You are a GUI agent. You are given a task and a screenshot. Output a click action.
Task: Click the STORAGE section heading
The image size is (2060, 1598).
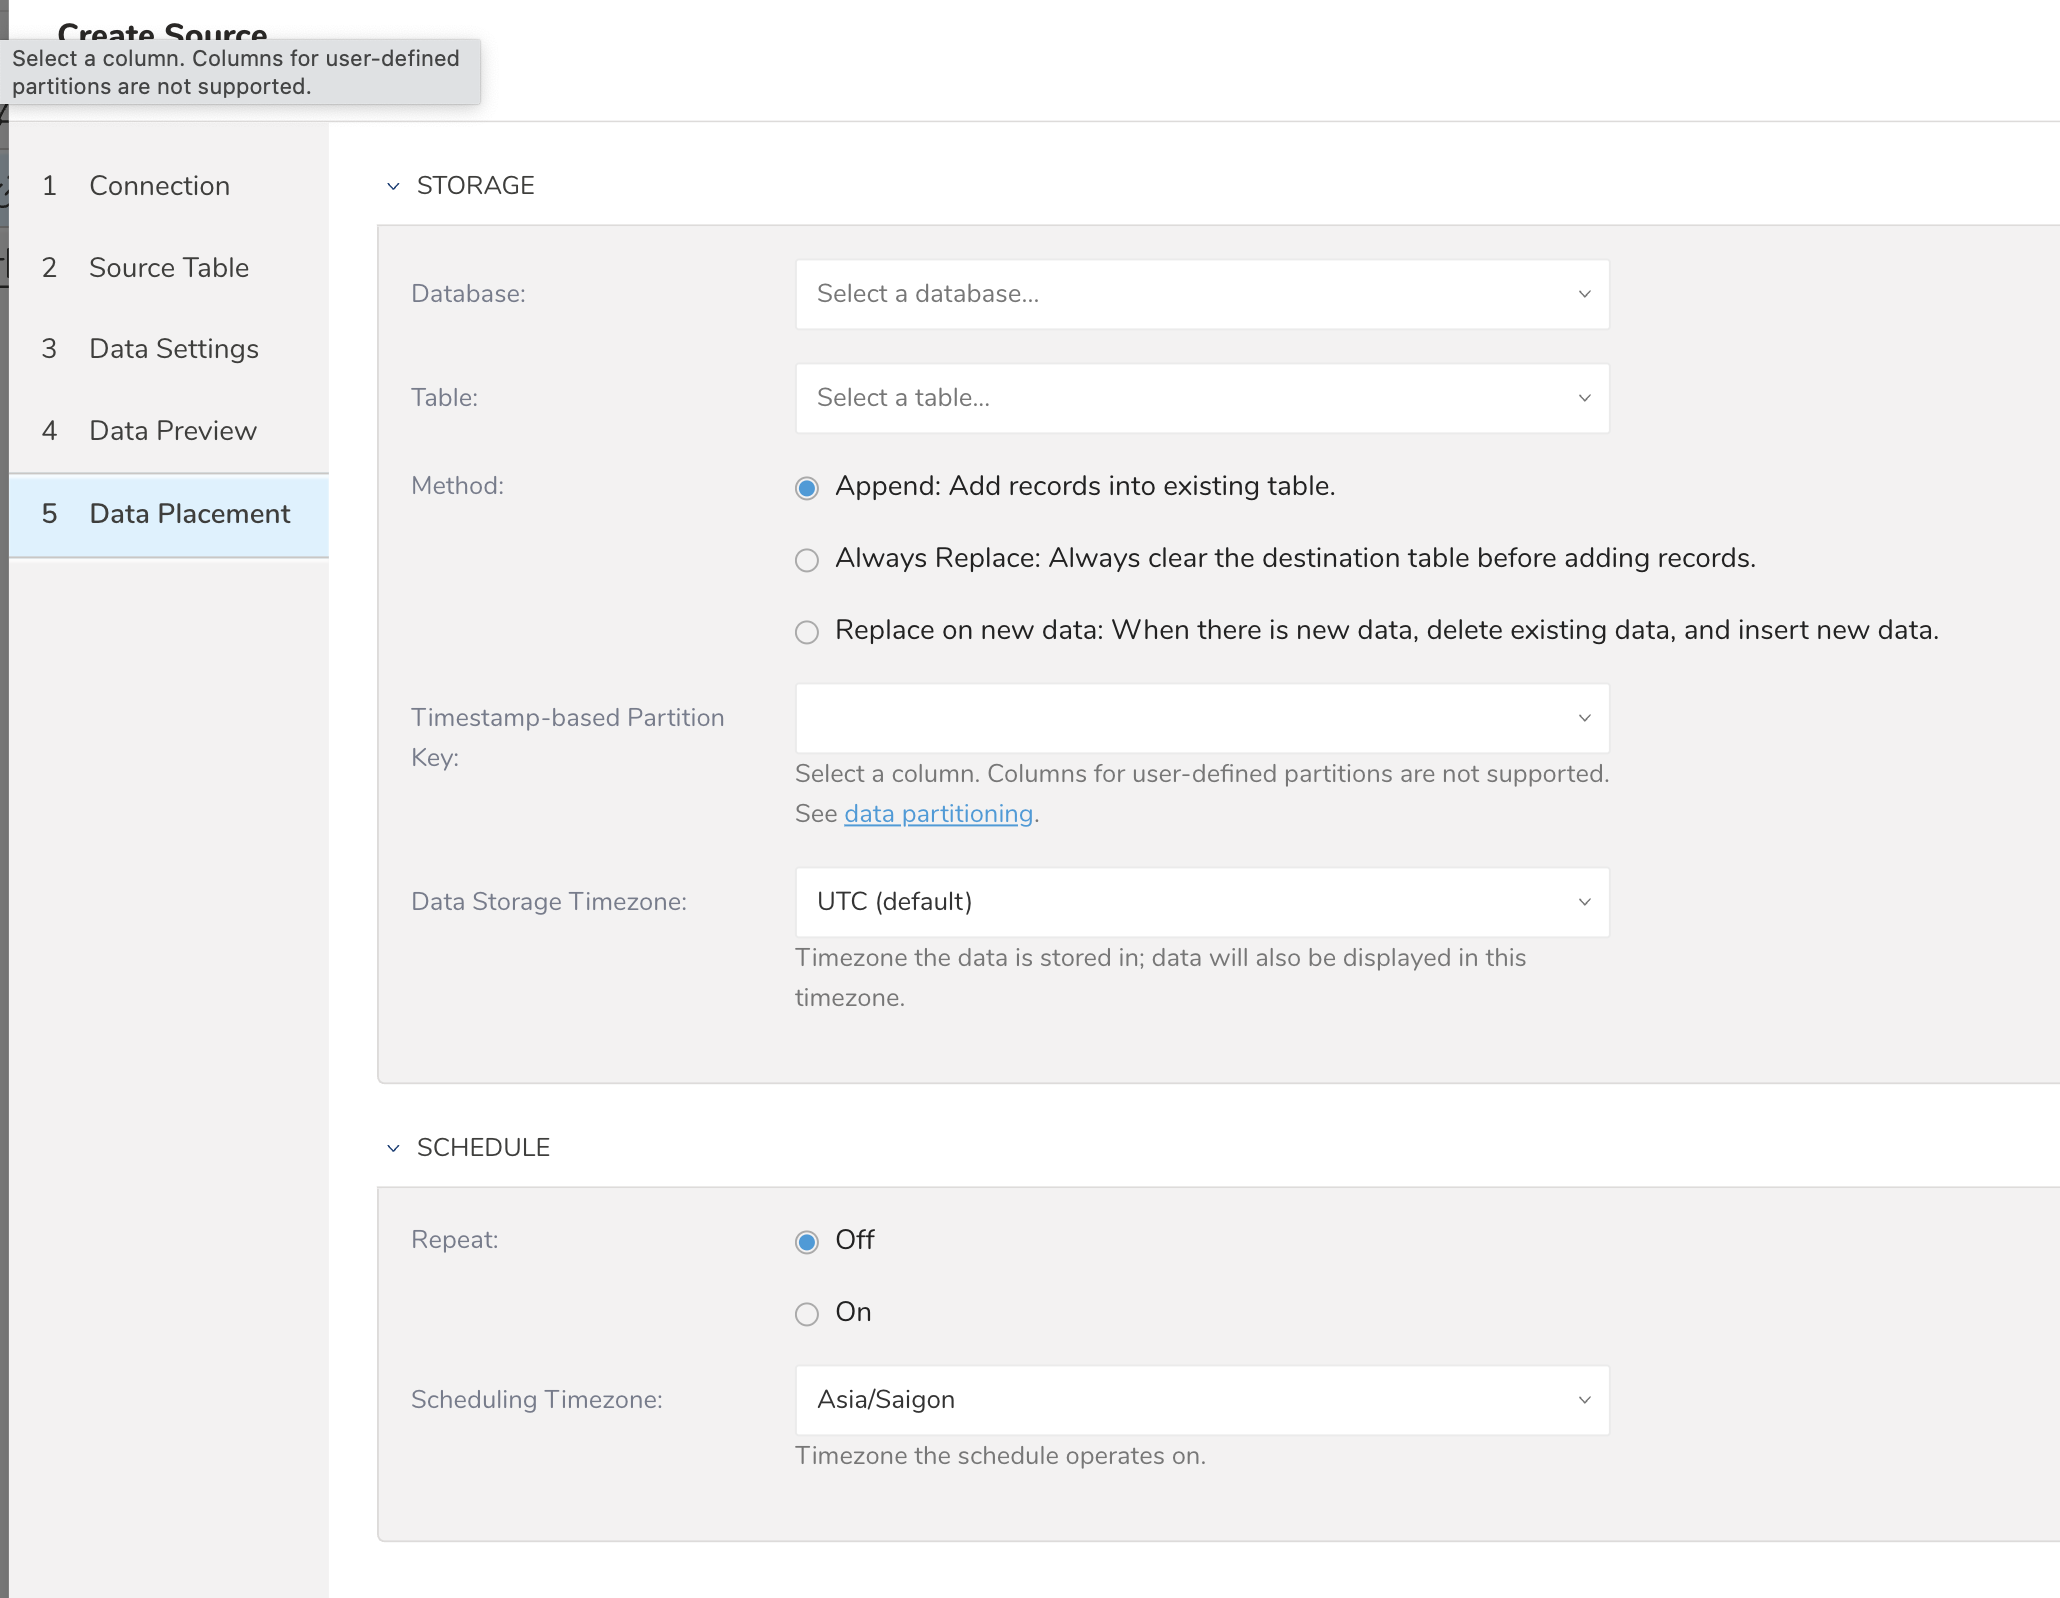[x=475, y=186]
